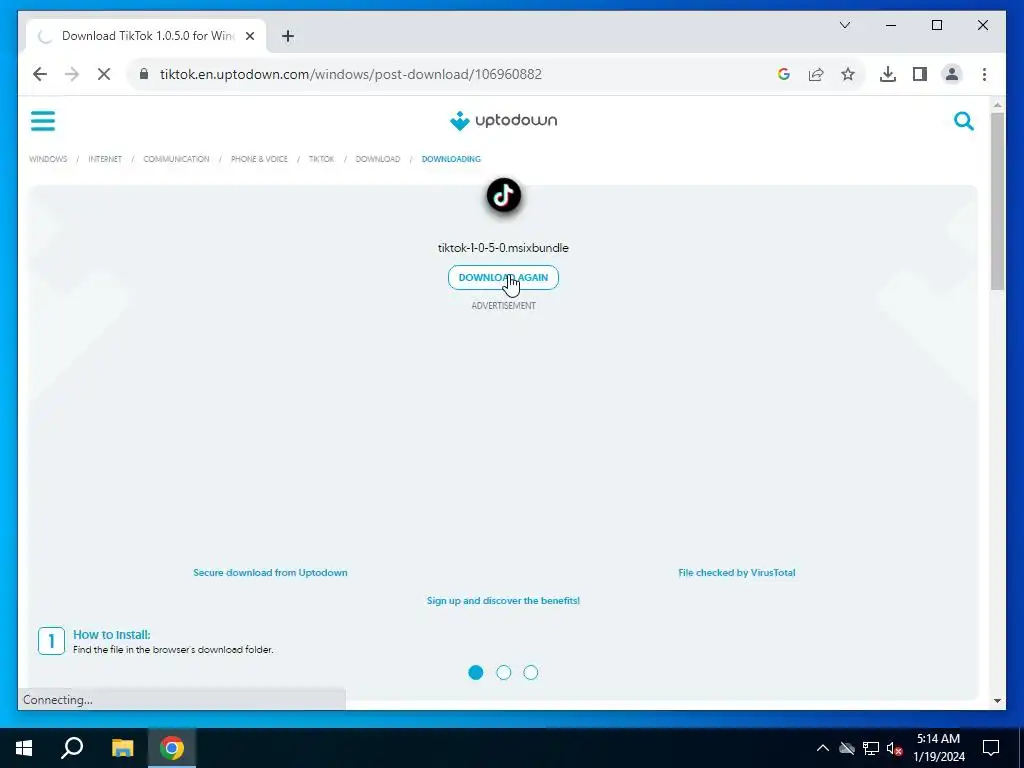Open the Windows Start menu
Viewport: 1024px width, 768px height.
point(24,748)
